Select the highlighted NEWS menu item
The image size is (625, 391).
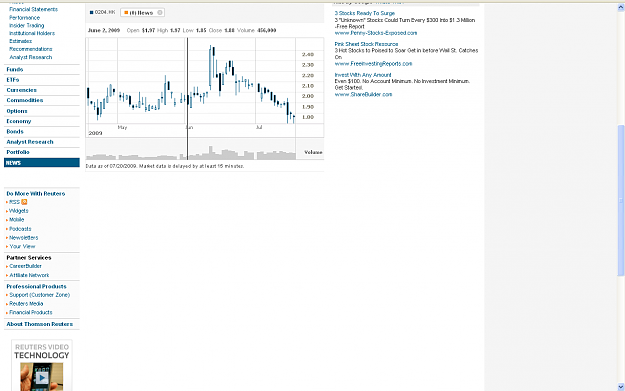pos(42,163)
